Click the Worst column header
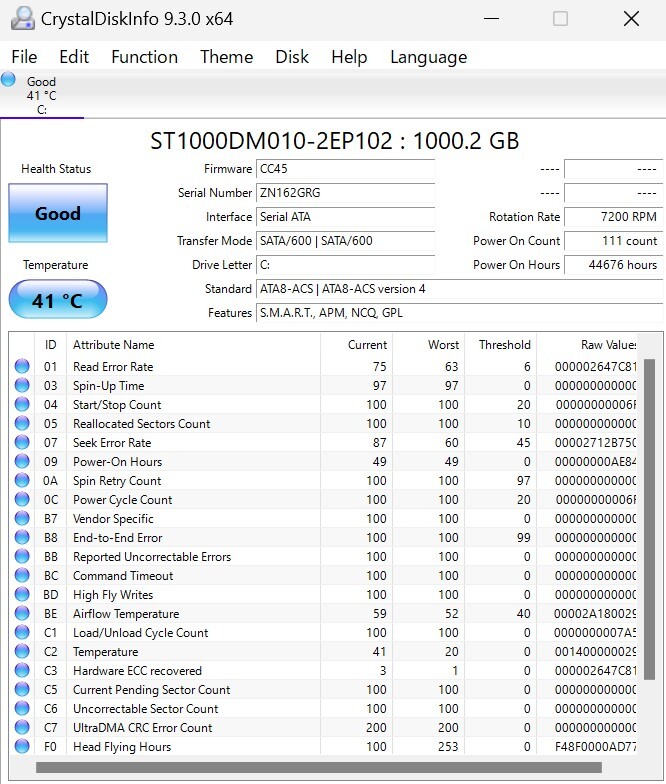Screen dimensions: 666x784 pyautogui.click(x=428, y=344)
